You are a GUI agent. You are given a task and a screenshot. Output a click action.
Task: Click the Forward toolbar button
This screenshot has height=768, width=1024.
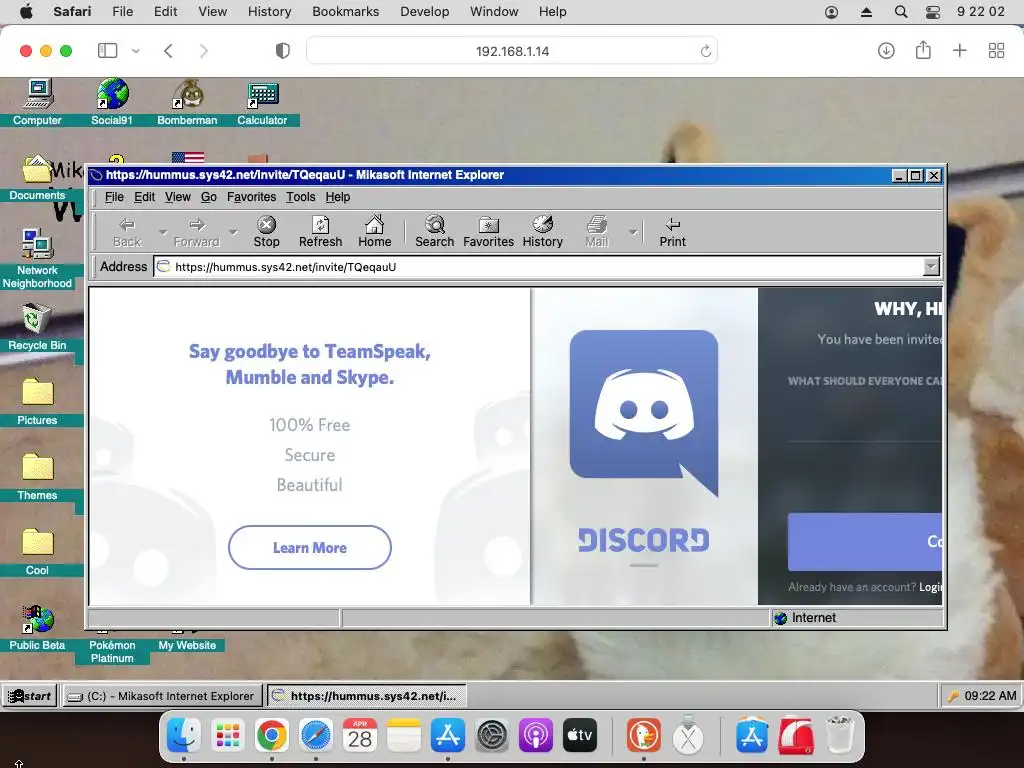[197, 232]
